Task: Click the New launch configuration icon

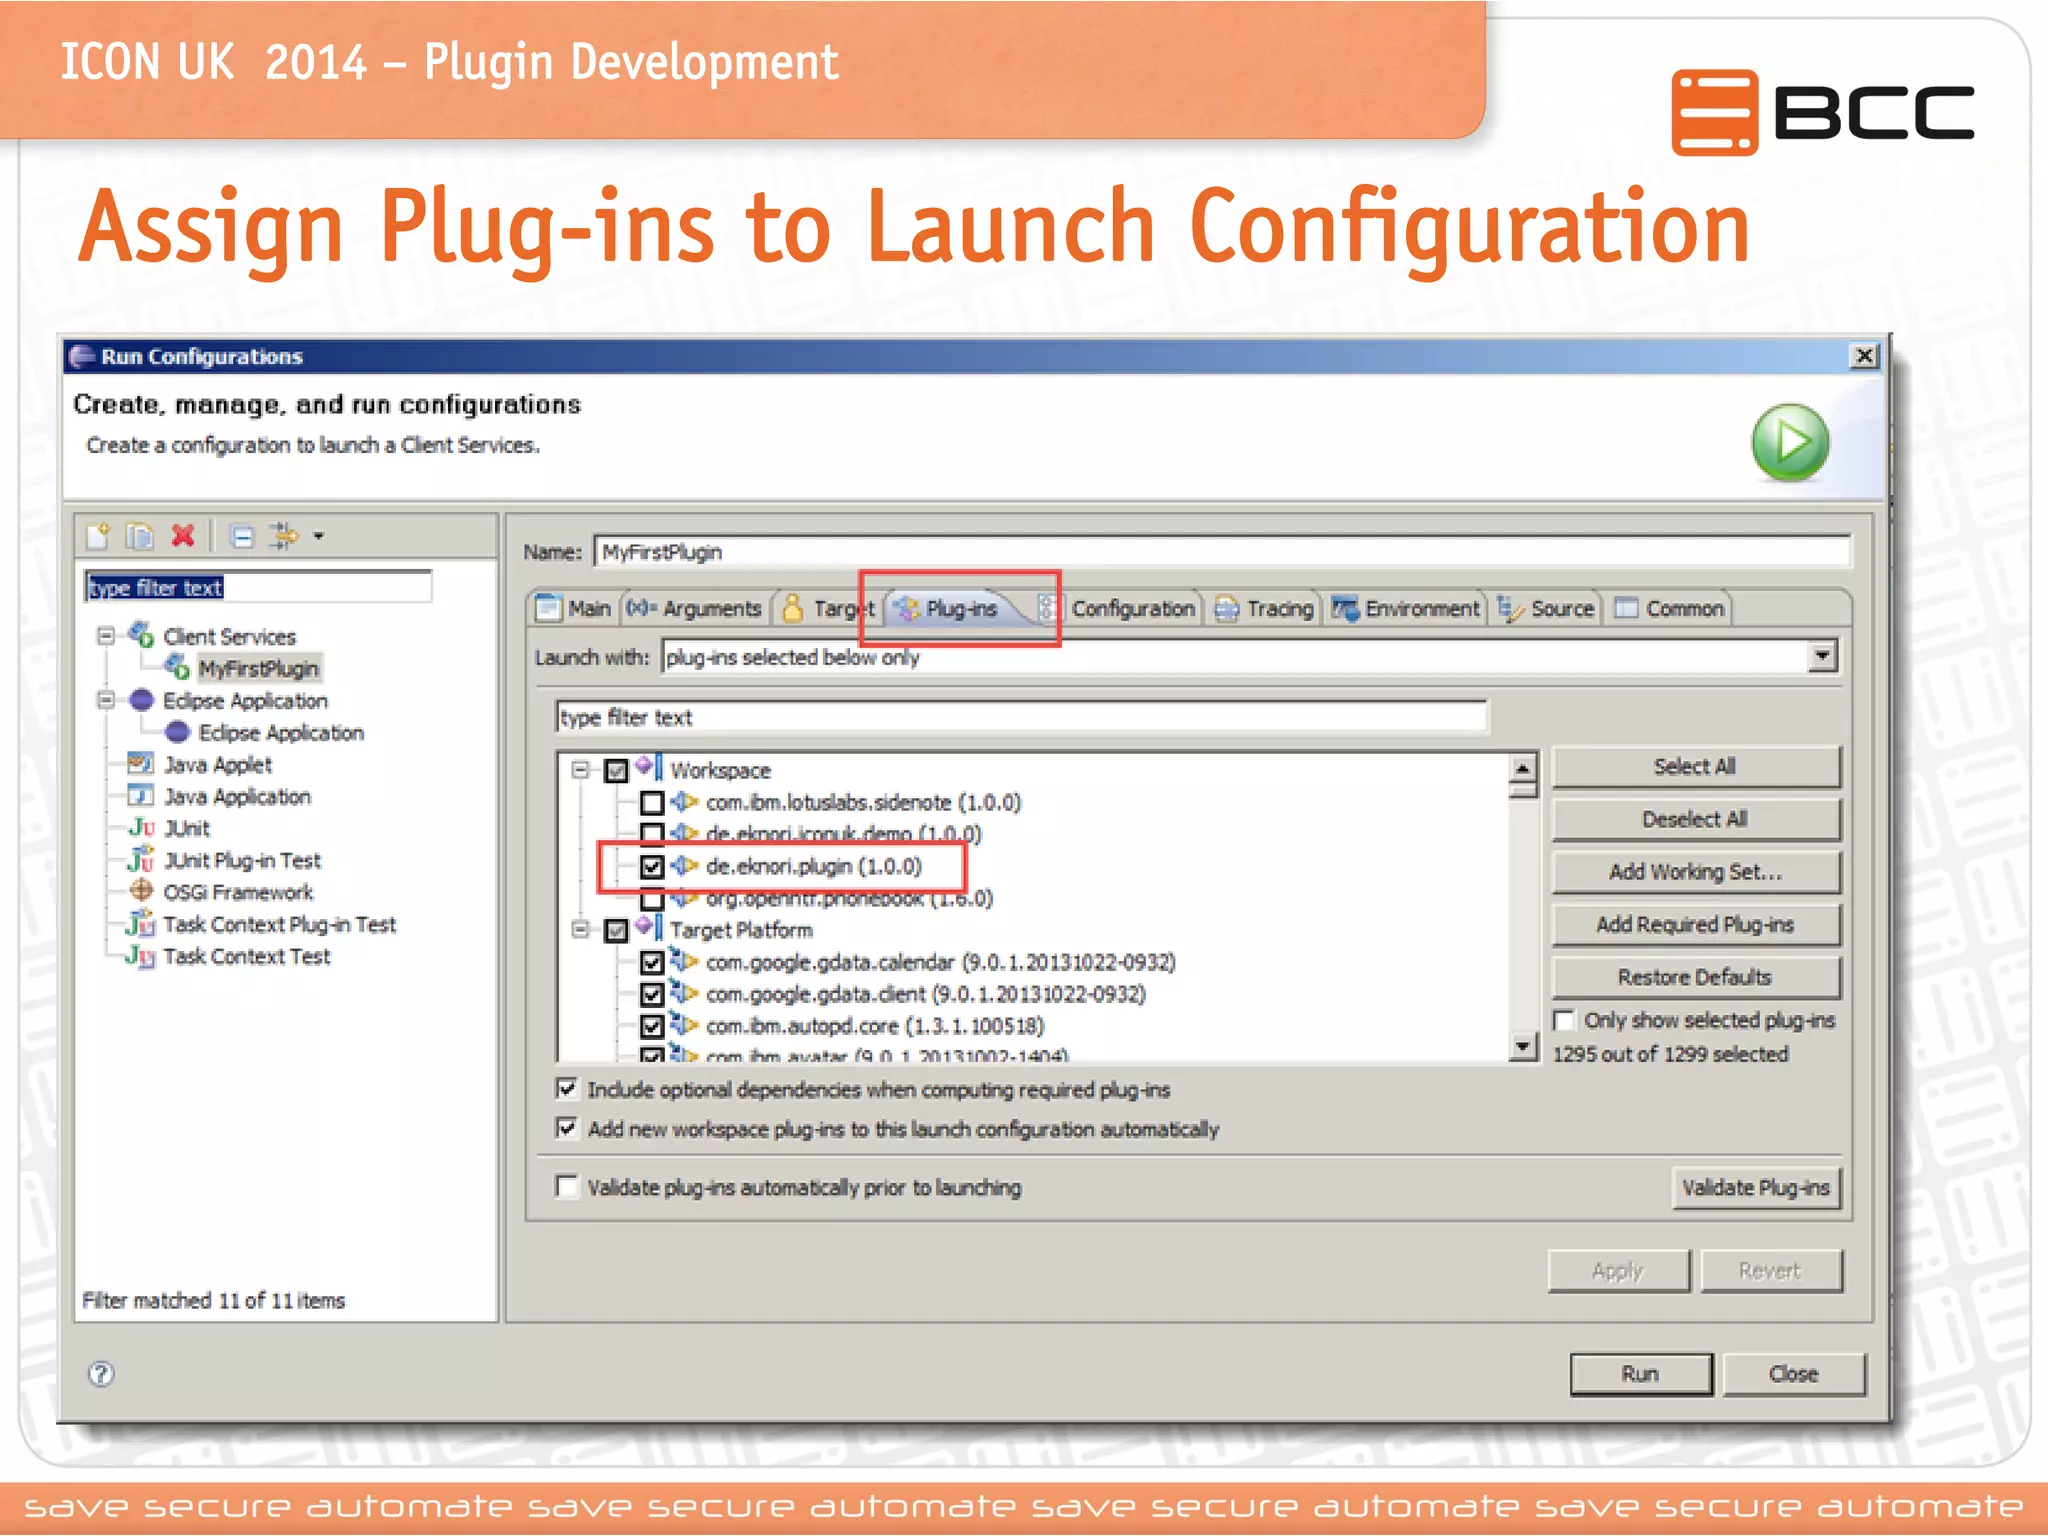Action: point(98,536)
